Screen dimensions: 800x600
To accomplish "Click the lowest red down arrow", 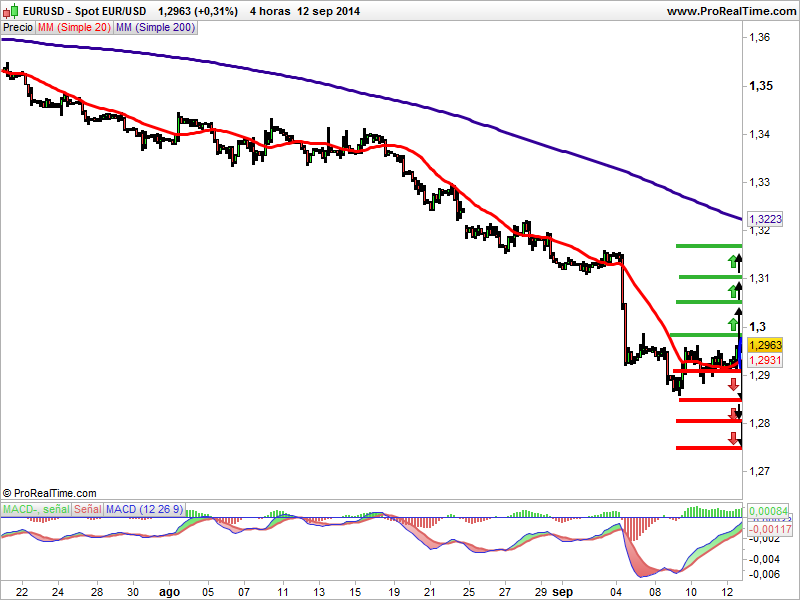I will coord(734,438).
